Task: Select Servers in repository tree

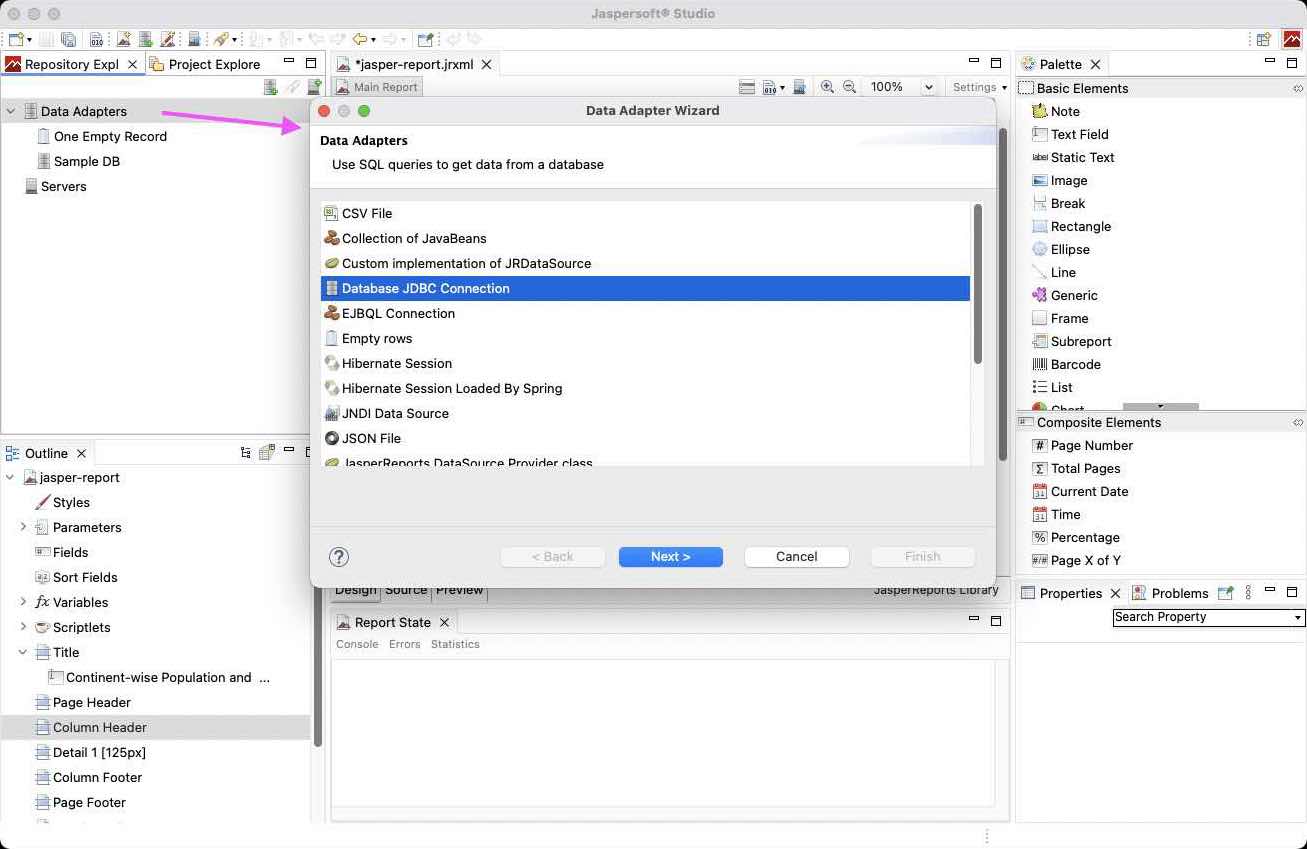Action: point(55,186)
